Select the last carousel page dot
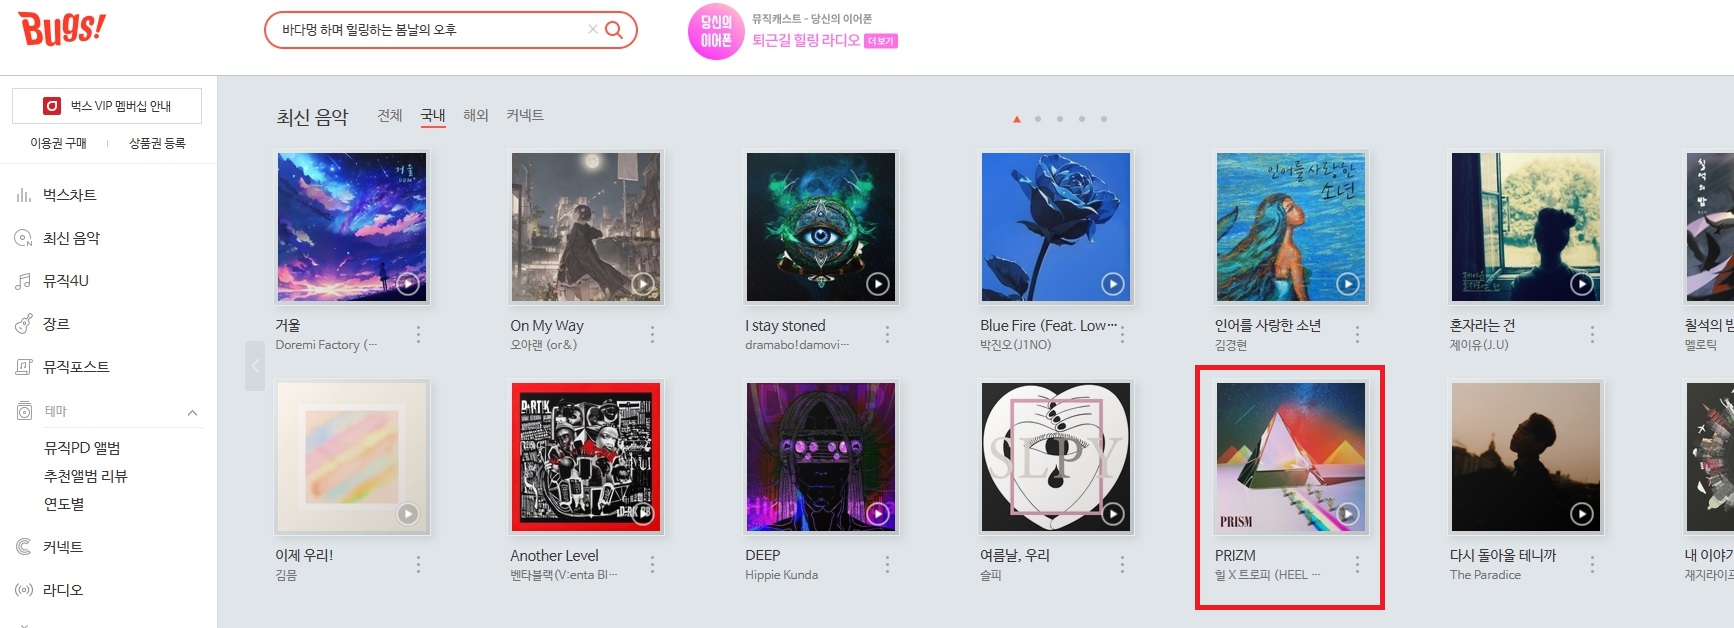Image resolution: width=1734 pixels, height=628 pixels. [x=1104, y=119]
